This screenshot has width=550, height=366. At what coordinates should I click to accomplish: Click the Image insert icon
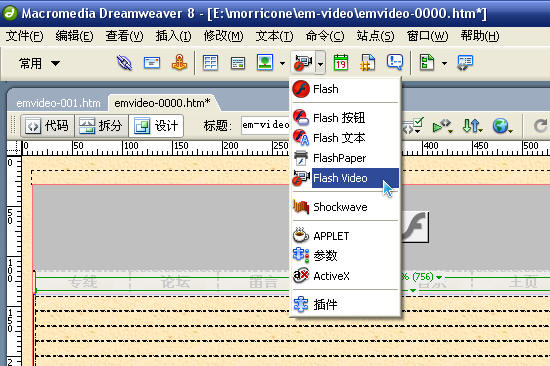pos(265,63)
